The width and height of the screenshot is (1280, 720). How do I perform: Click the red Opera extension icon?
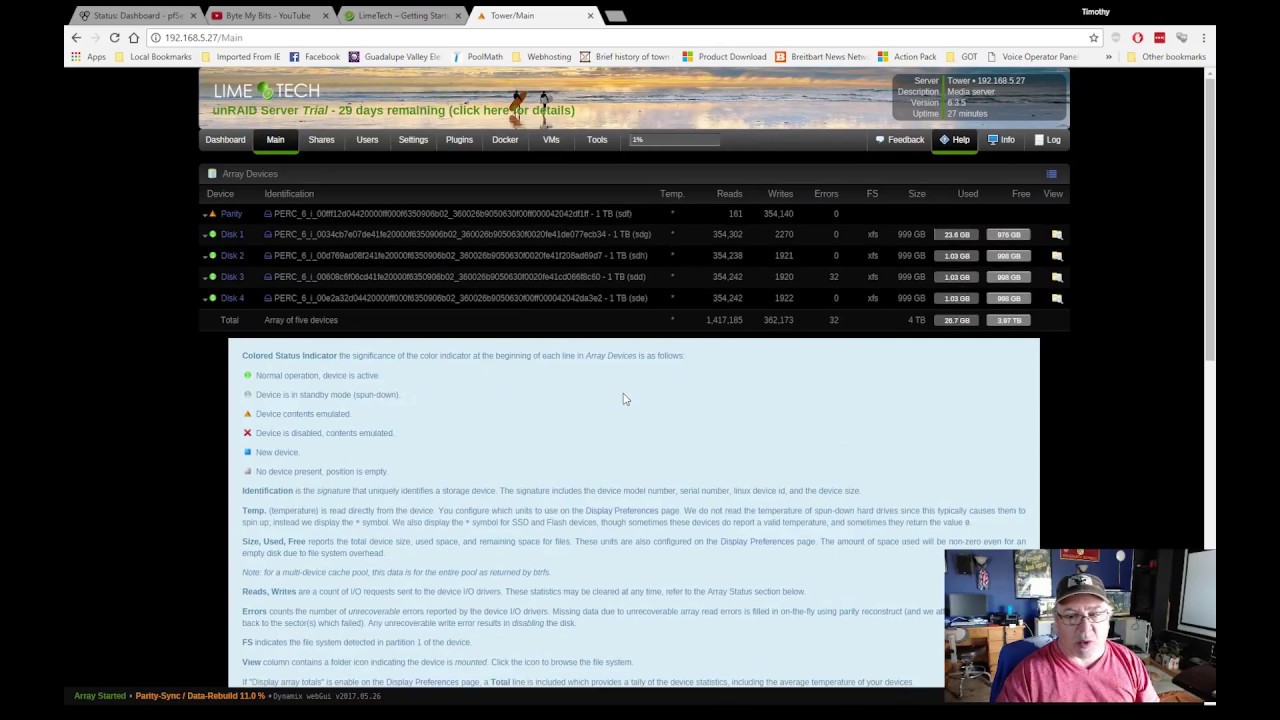pos(1137,37)
